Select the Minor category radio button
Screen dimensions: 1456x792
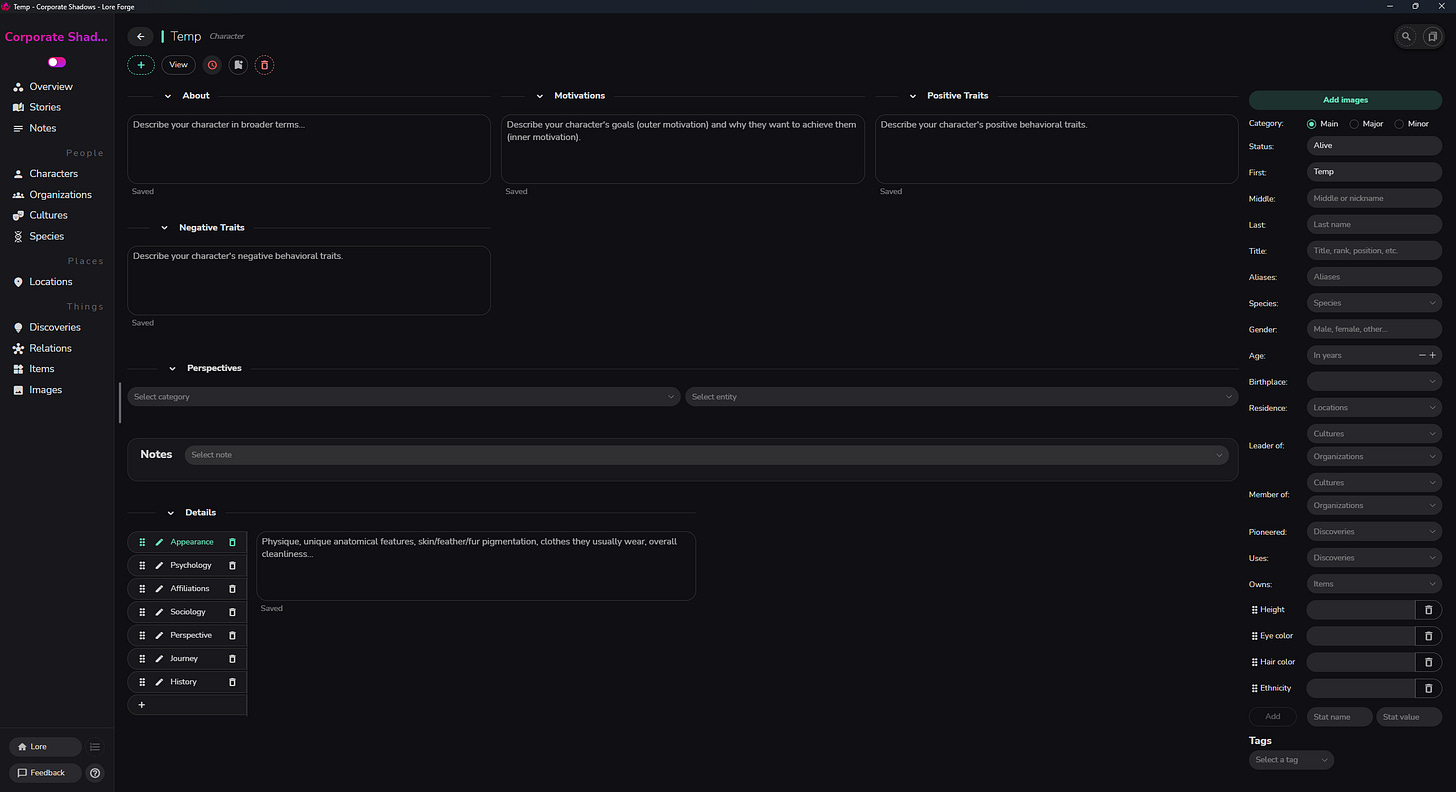point(1399,123)
